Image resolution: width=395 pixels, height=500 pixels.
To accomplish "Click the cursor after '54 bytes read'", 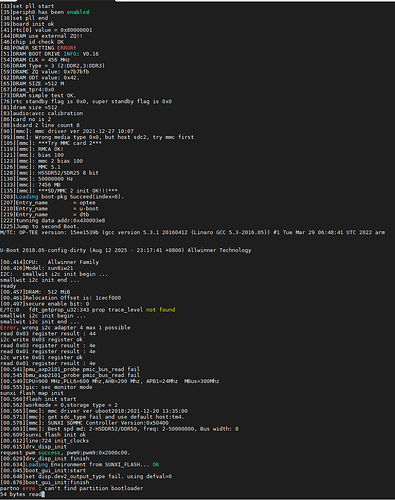I will pyautogui.click(x=43, y=494).
